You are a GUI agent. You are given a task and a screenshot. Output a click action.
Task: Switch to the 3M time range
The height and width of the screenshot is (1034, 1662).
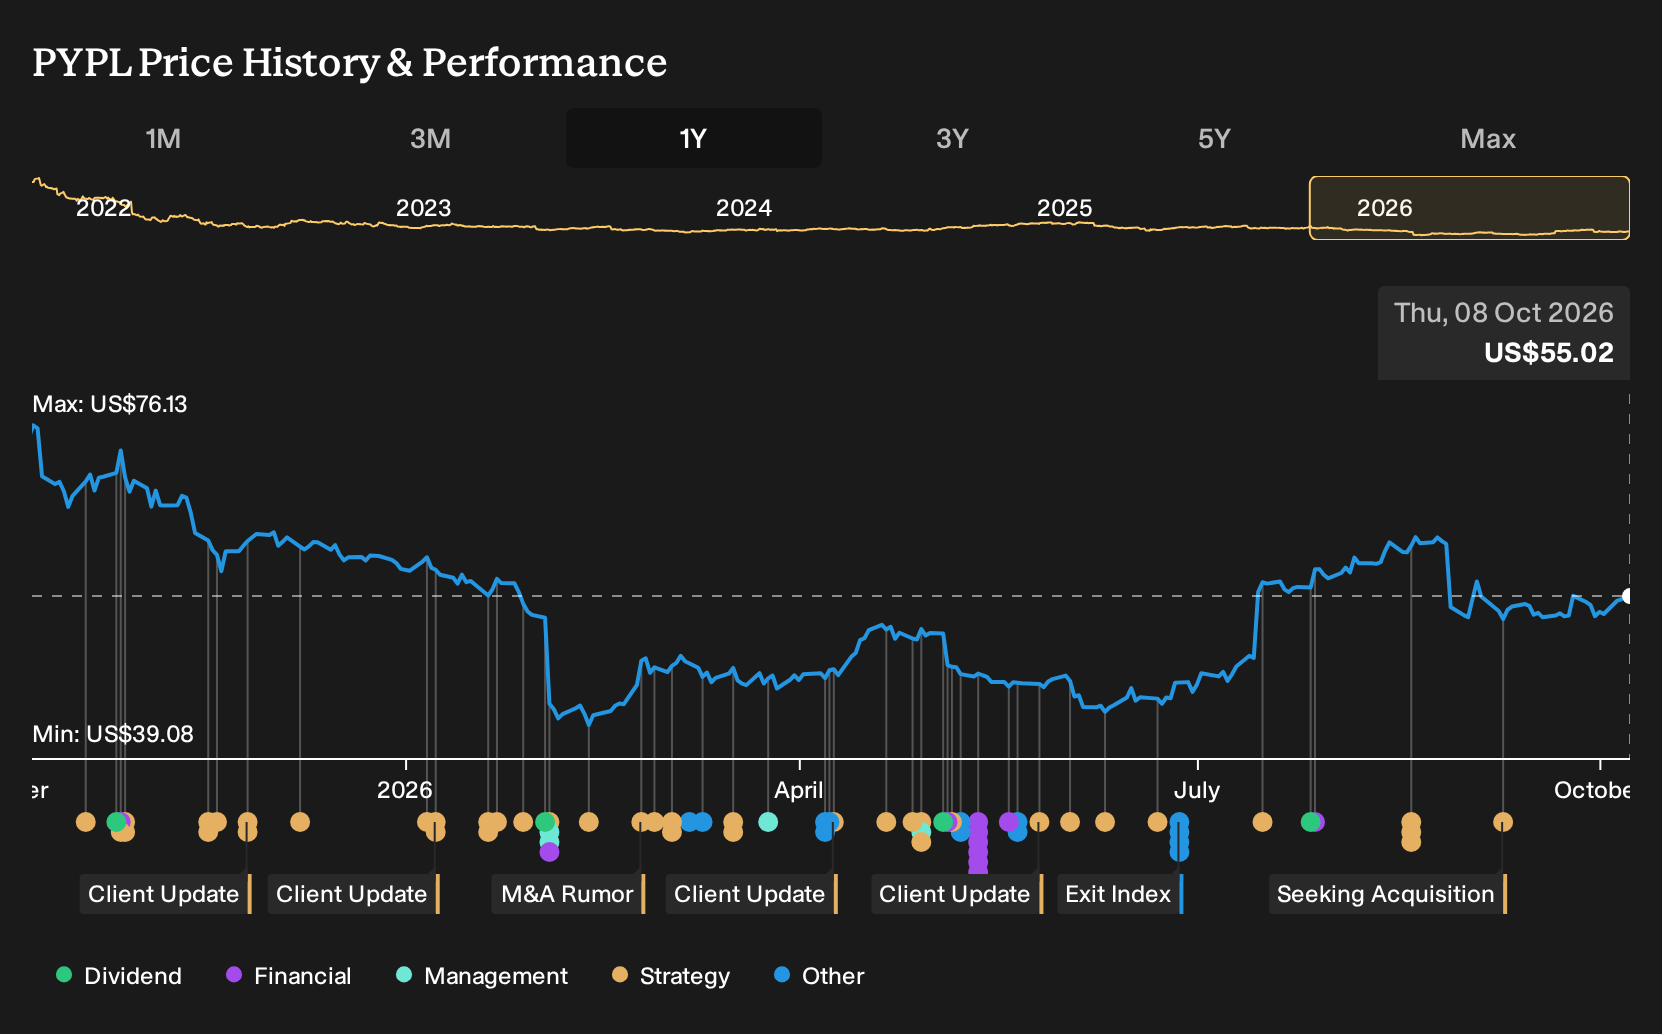point(430,138)
